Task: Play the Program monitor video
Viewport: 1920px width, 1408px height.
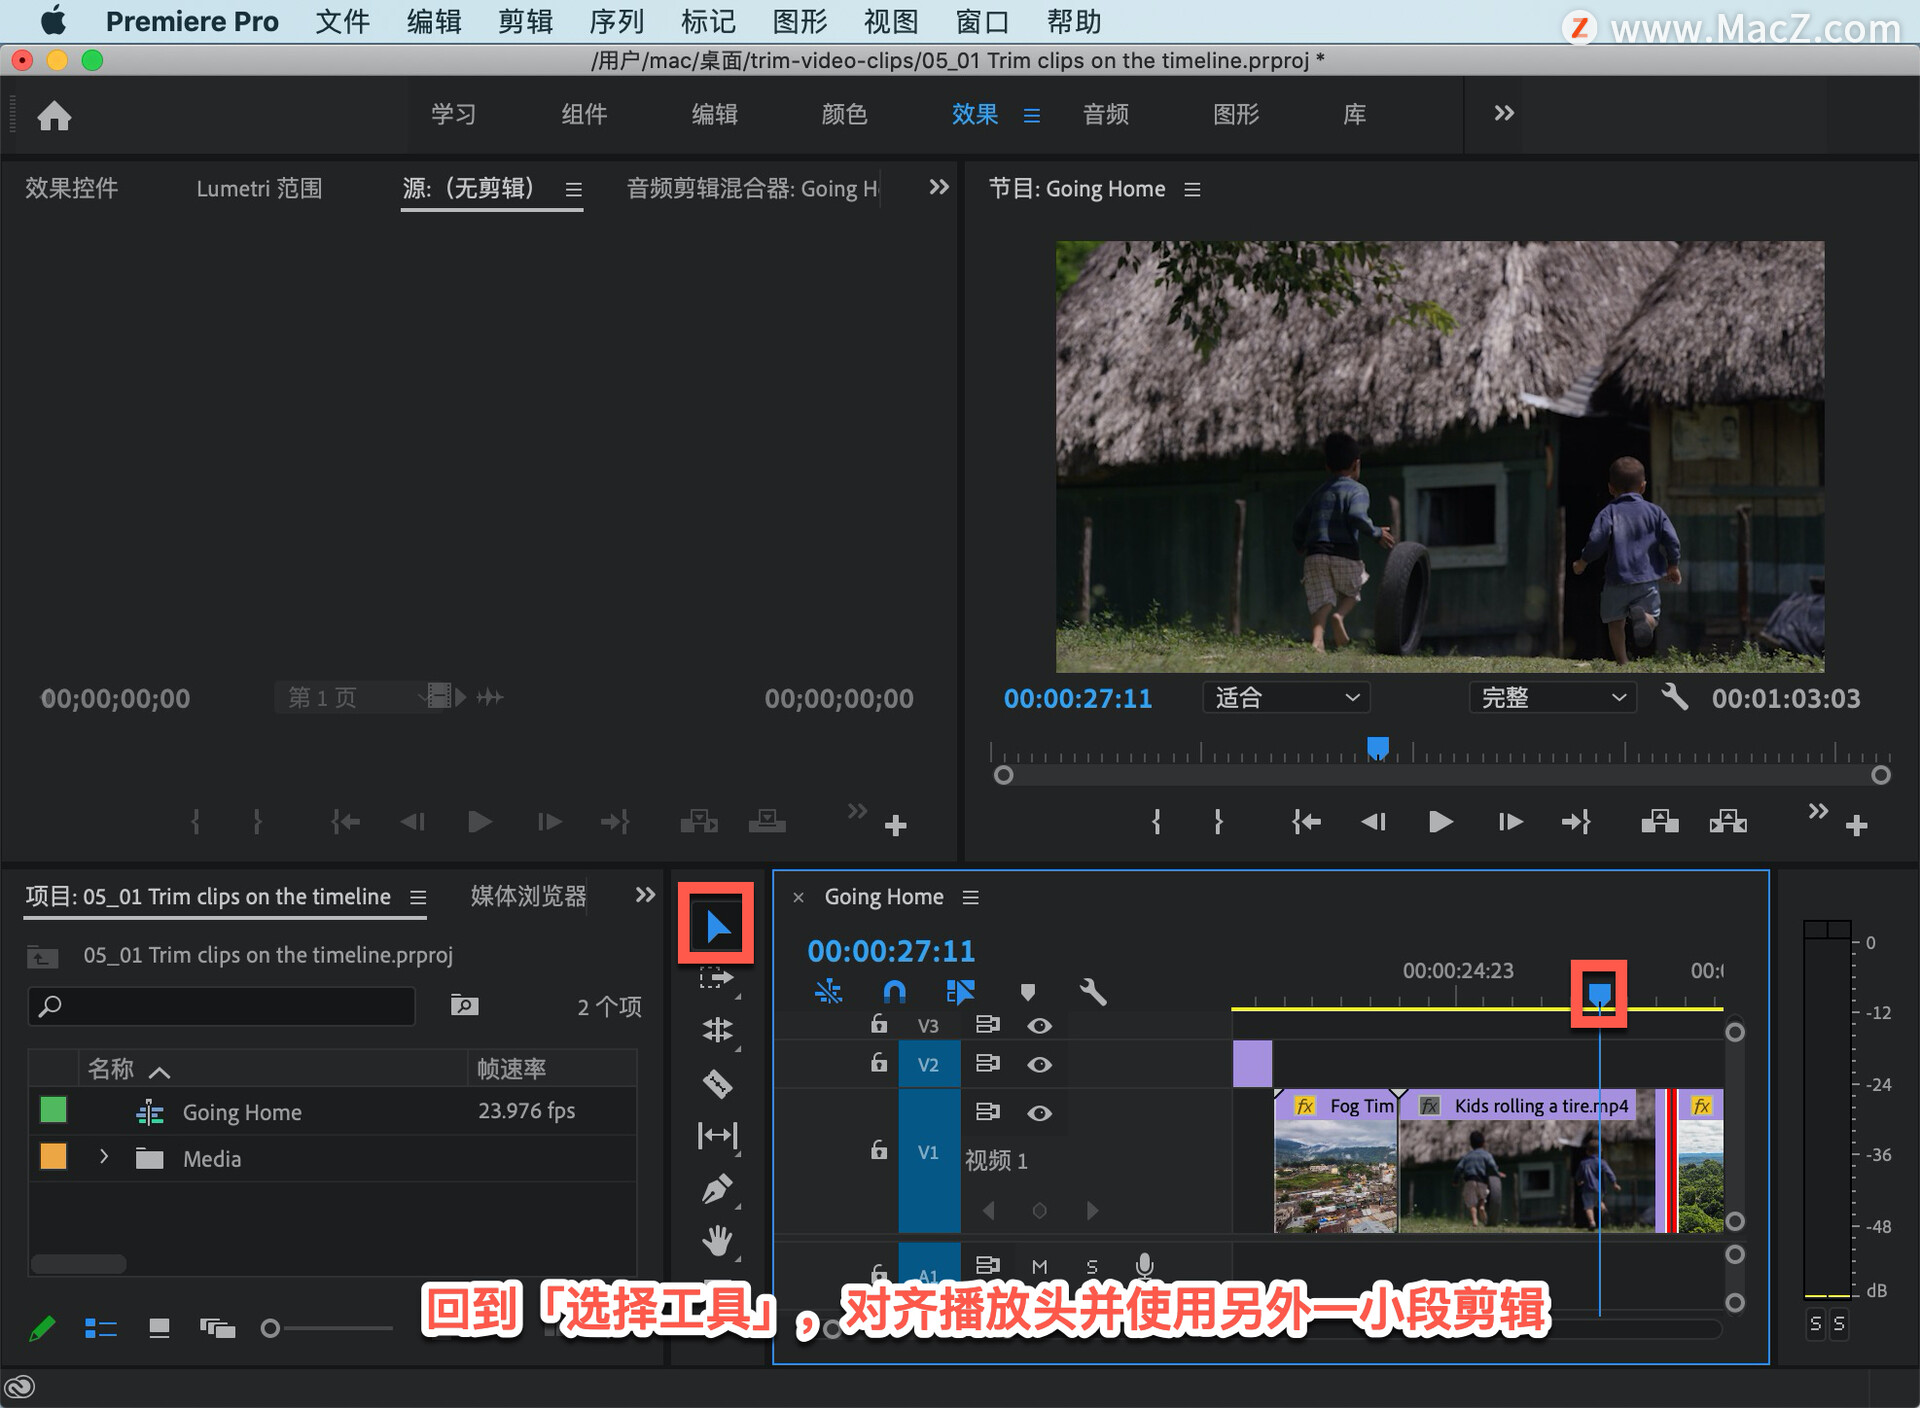Action: [1440, 822]
